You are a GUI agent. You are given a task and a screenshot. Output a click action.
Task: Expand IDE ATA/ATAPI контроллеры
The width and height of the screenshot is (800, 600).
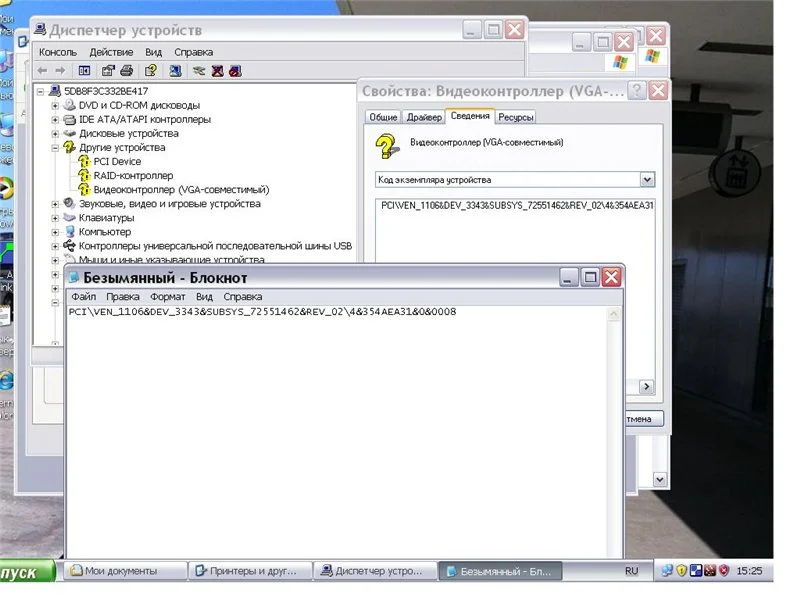click(55, 120)
